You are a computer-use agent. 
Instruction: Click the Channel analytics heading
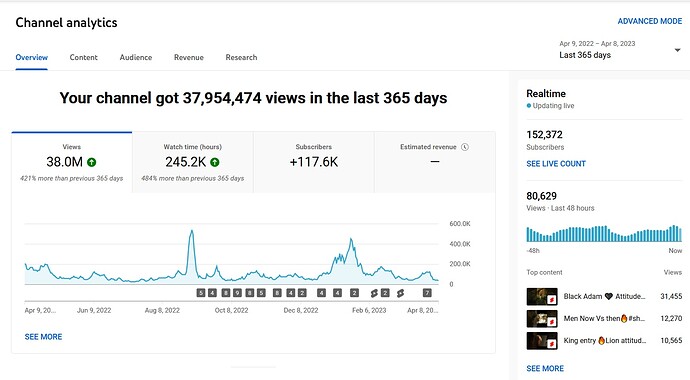66,23
